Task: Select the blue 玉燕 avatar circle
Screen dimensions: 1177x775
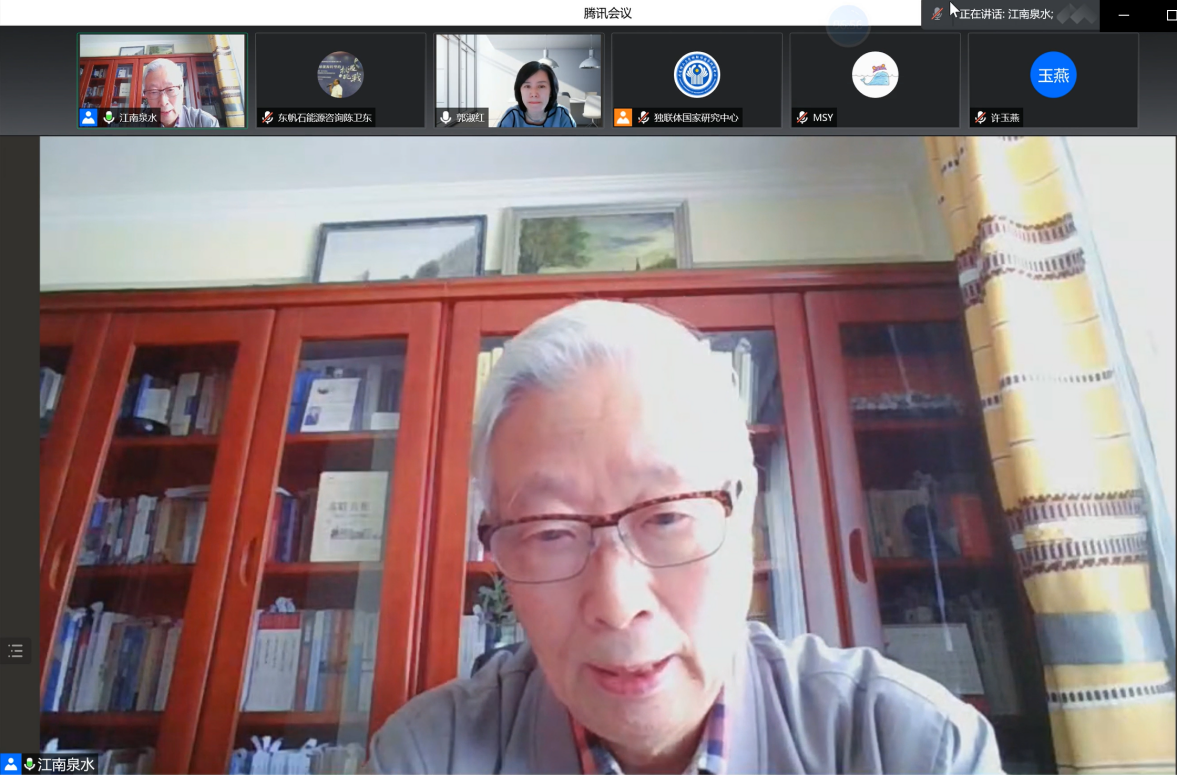Action: [1053, 75]
